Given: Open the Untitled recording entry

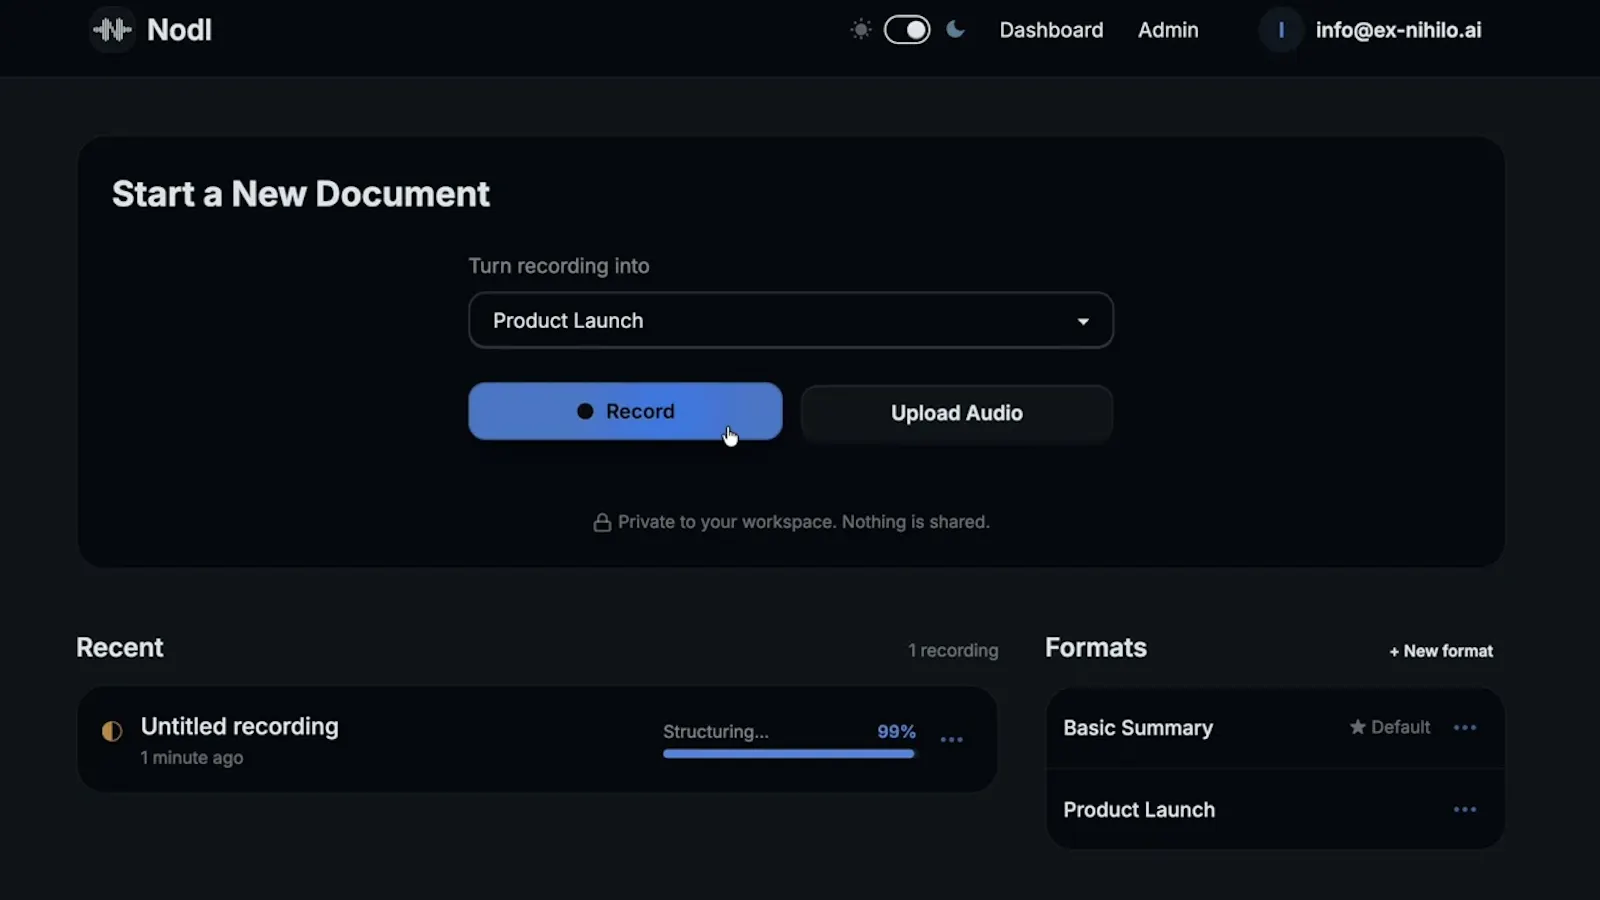Looking at the screenshot, I should (537, 740).
